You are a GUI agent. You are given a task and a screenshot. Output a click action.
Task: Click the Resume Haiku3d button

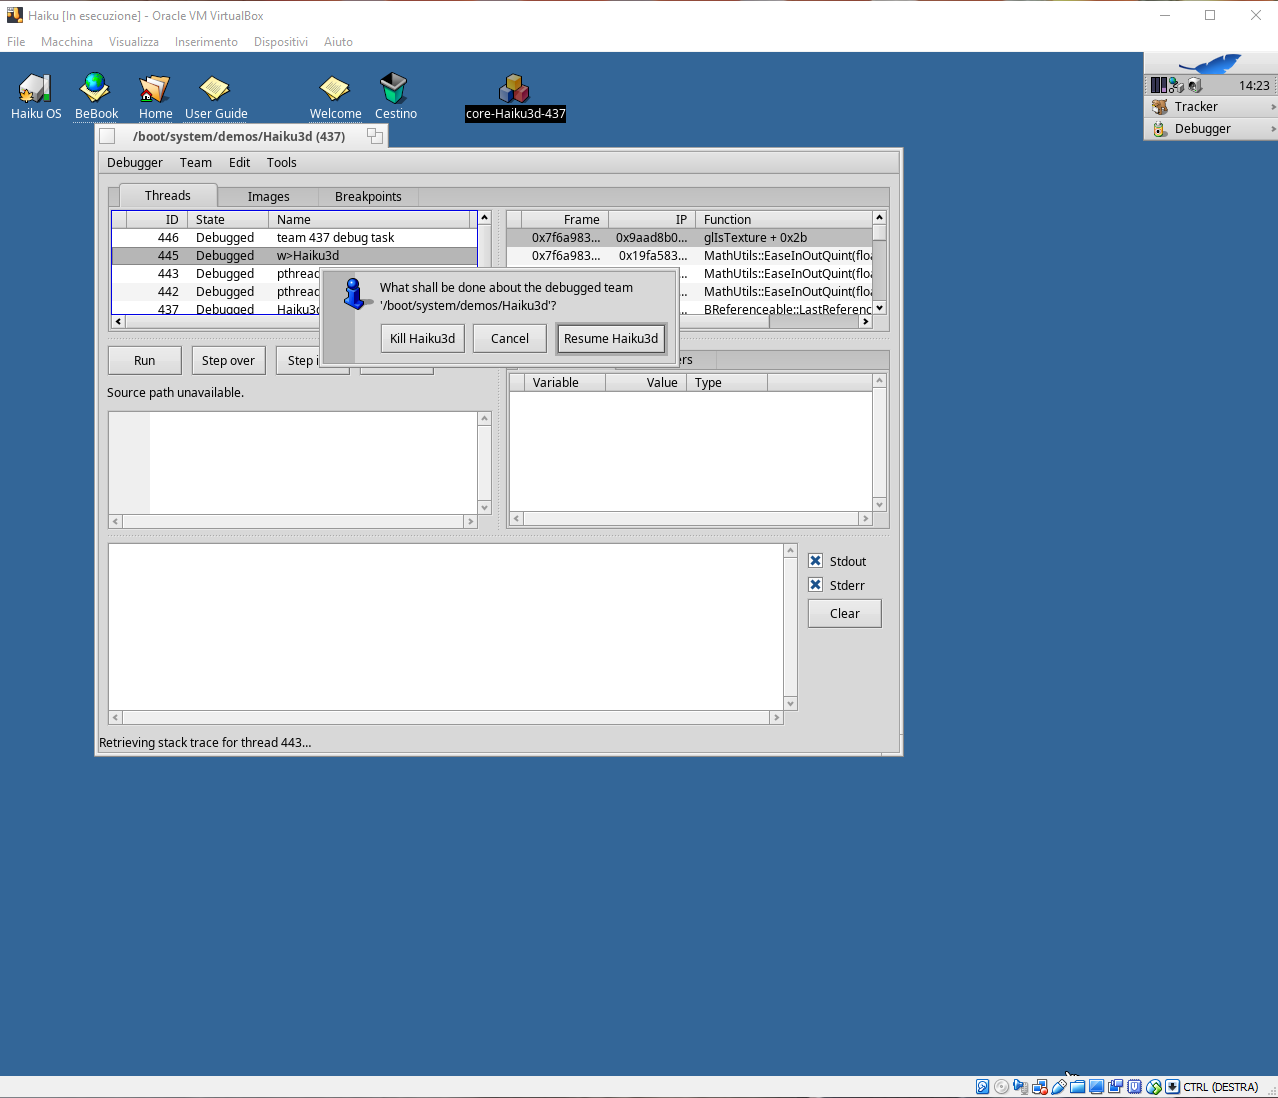(x=611, y=339)
